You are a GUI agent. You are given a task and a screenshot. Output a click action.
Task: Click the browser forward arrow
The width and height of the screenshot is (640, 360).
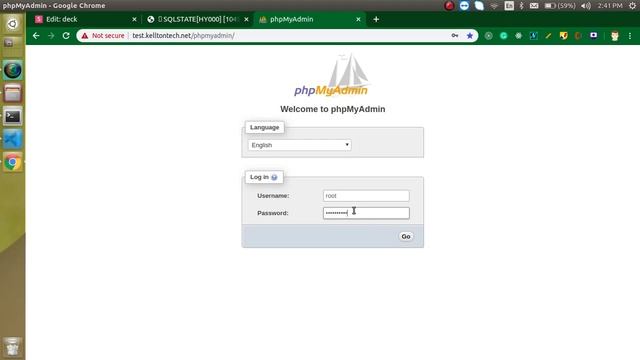51,36
